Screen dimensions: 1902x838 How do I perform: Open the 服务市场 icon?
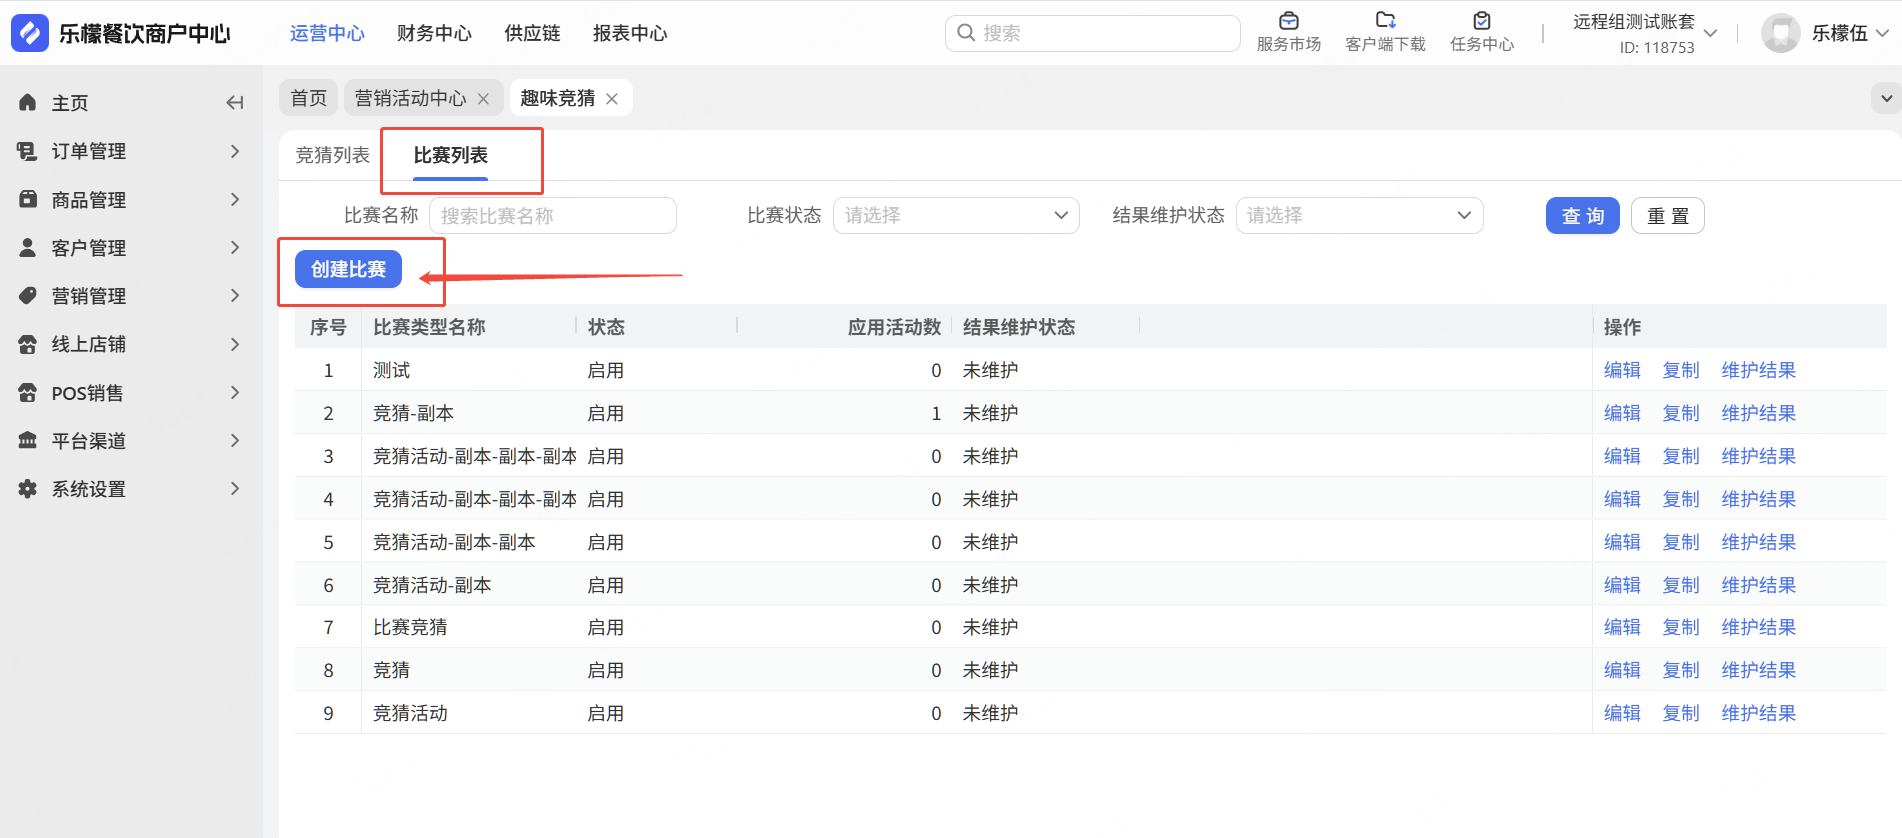click(x=1289, y=20)
